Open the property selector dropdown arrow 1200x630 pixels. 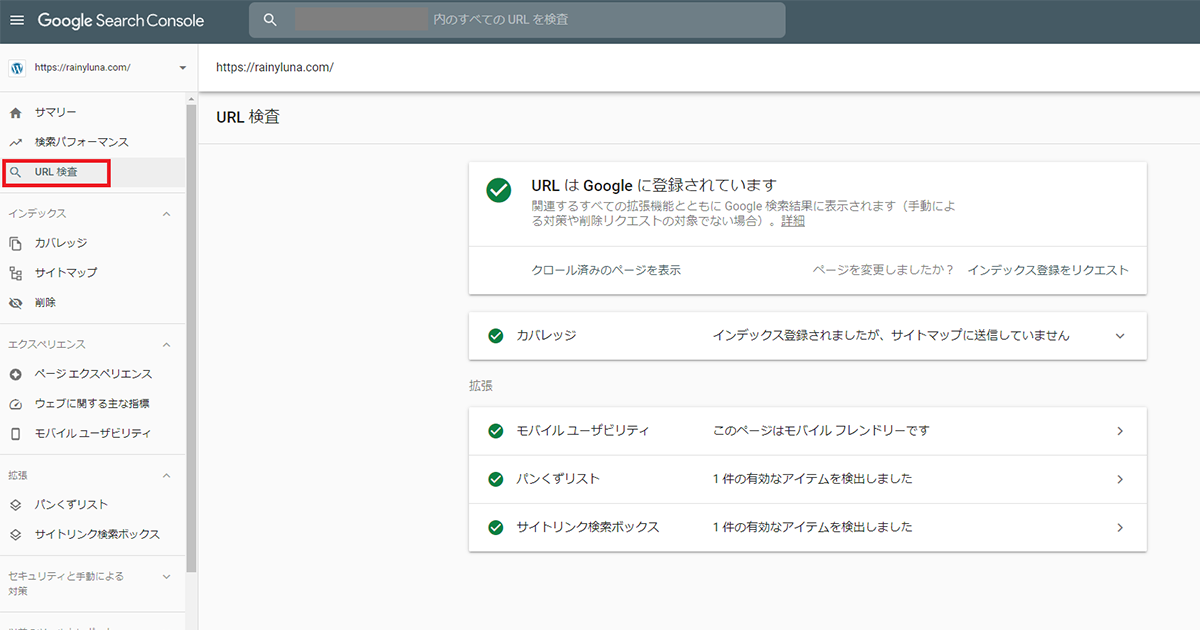click(182, 68)
